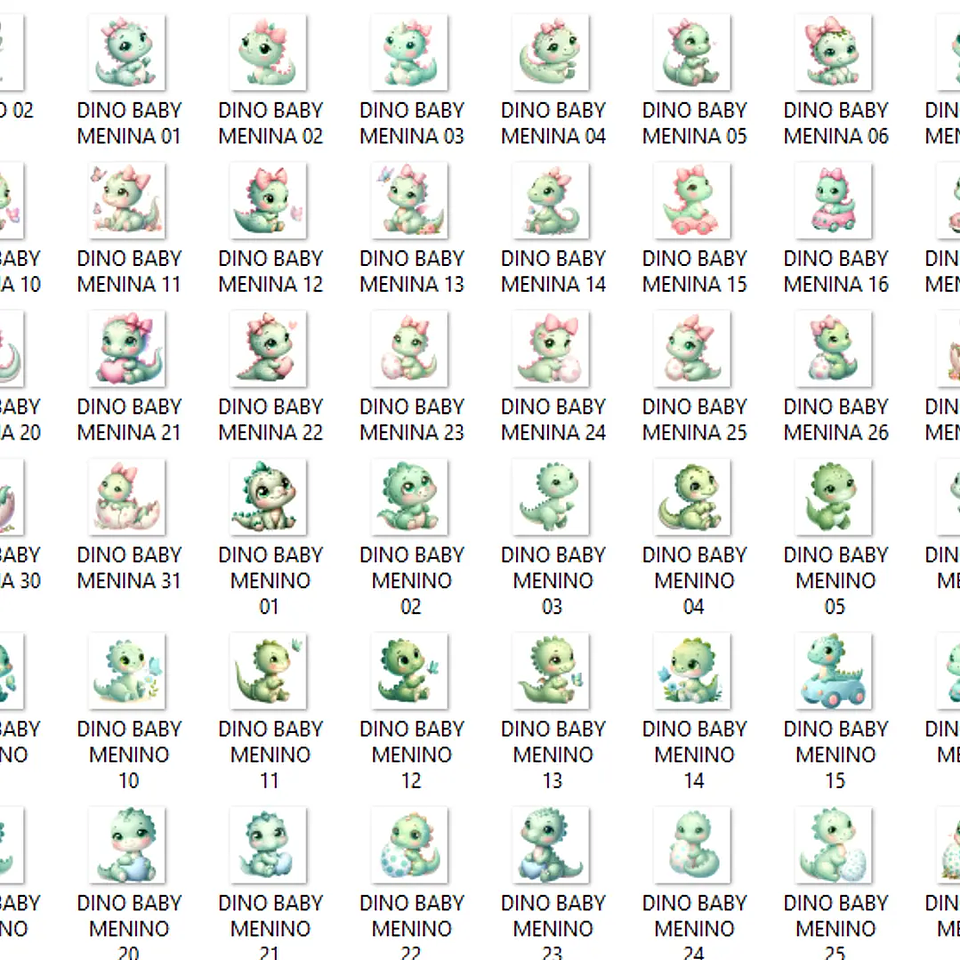Click DINO BABY MENINO 12 image
Viewport: 960px width, 960px height.
pos(411,671)
